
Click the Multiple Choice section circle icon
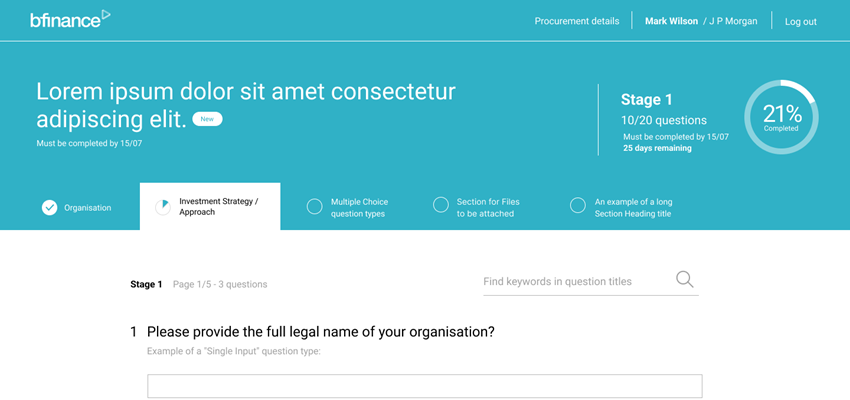tap(314, 207)
